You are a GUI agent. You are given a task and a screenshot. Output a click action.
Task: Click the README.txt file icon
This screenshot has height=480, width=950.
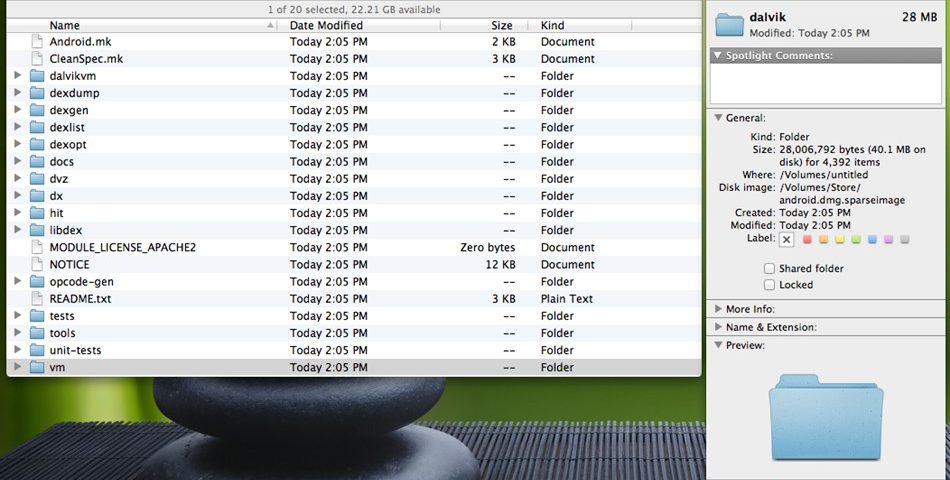pyautogui.click(x=38, y=299)
